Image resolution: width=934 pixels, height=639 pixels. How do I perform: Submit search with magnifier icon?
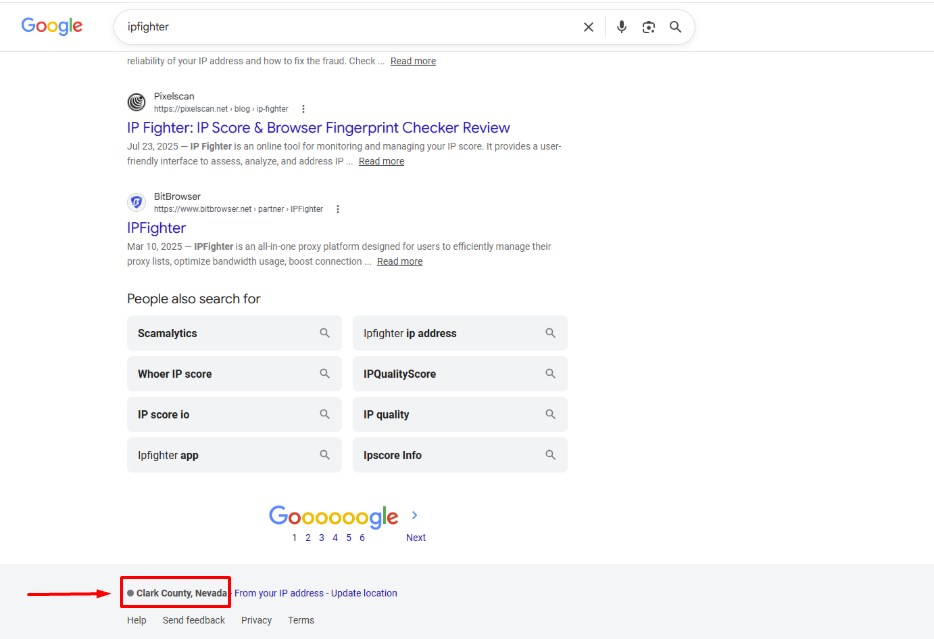coord(675,27)
